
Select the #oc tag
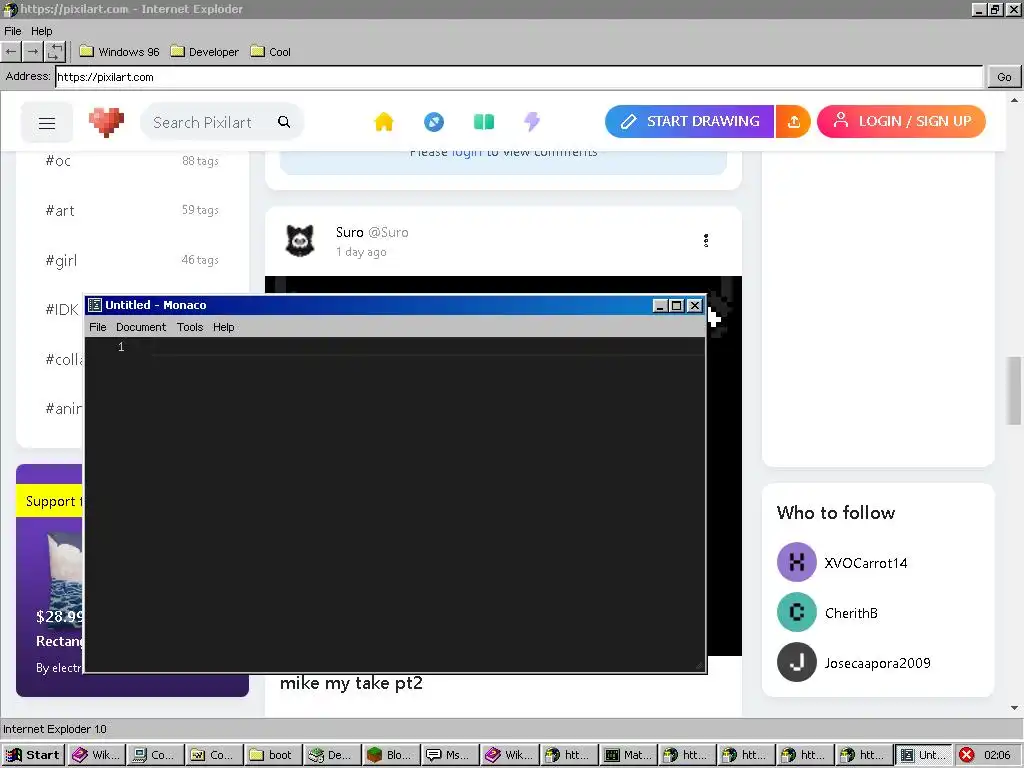point(58,161)
